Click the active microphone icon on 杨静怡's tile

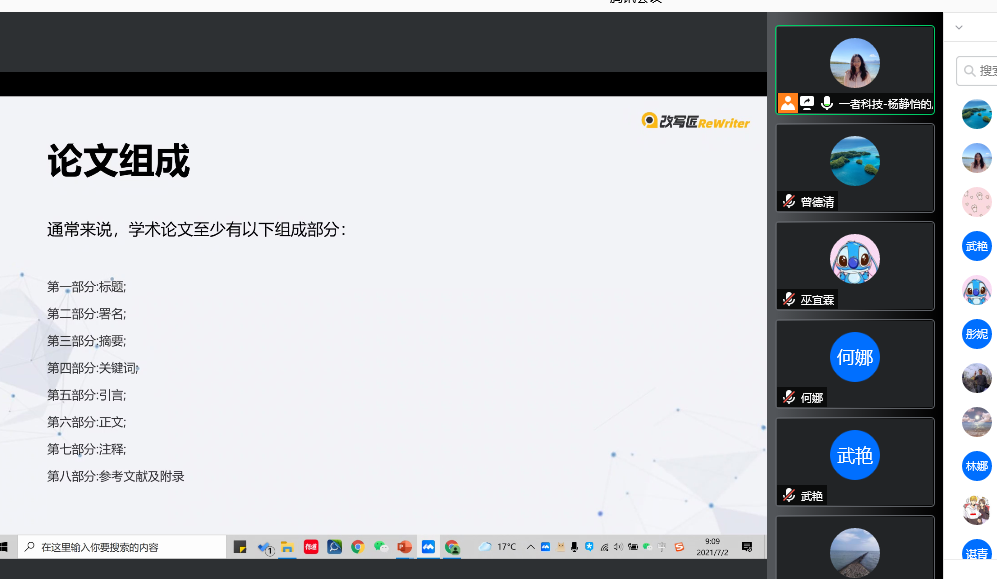[x=826, y=103]
